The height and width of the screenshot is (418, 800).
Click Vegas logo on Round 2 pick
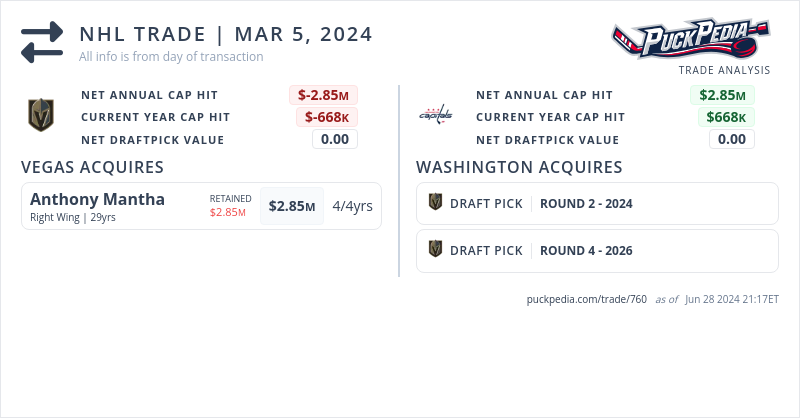coord(435,203)
